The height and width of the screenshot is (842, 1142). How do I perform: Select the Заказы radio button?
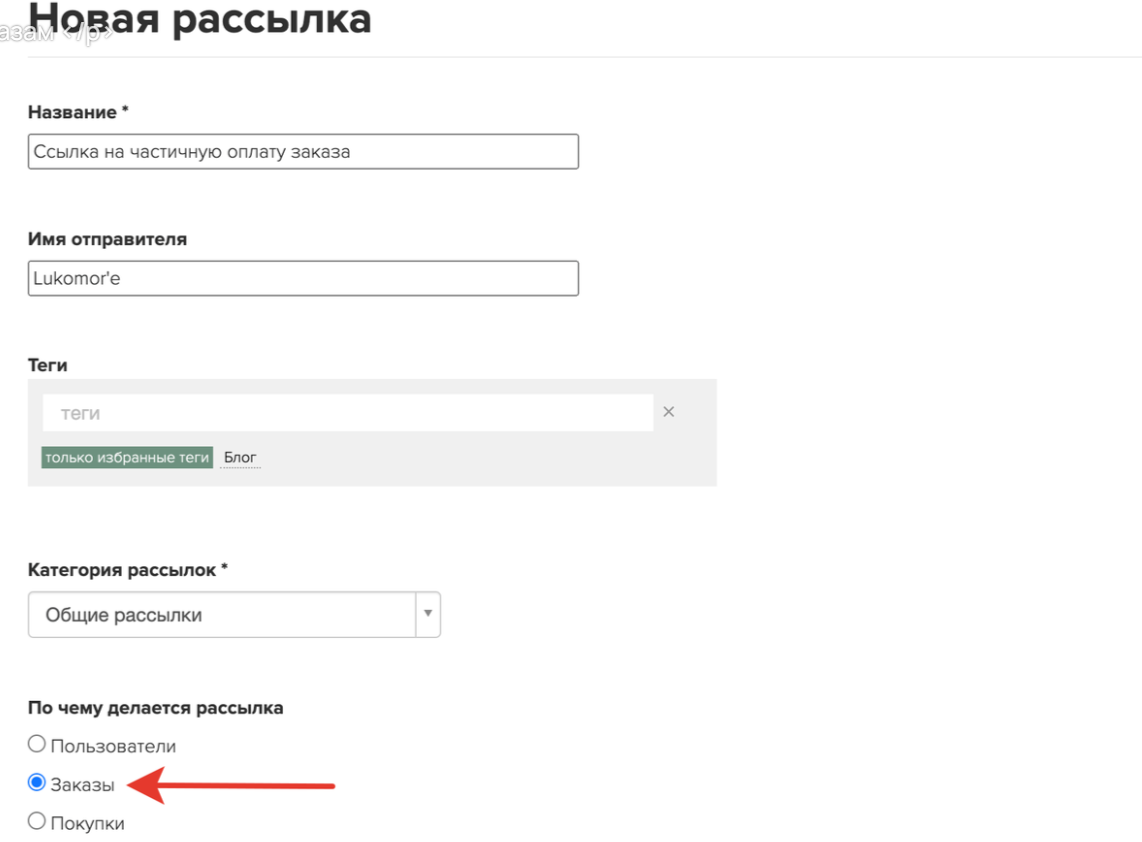[36, 782]
